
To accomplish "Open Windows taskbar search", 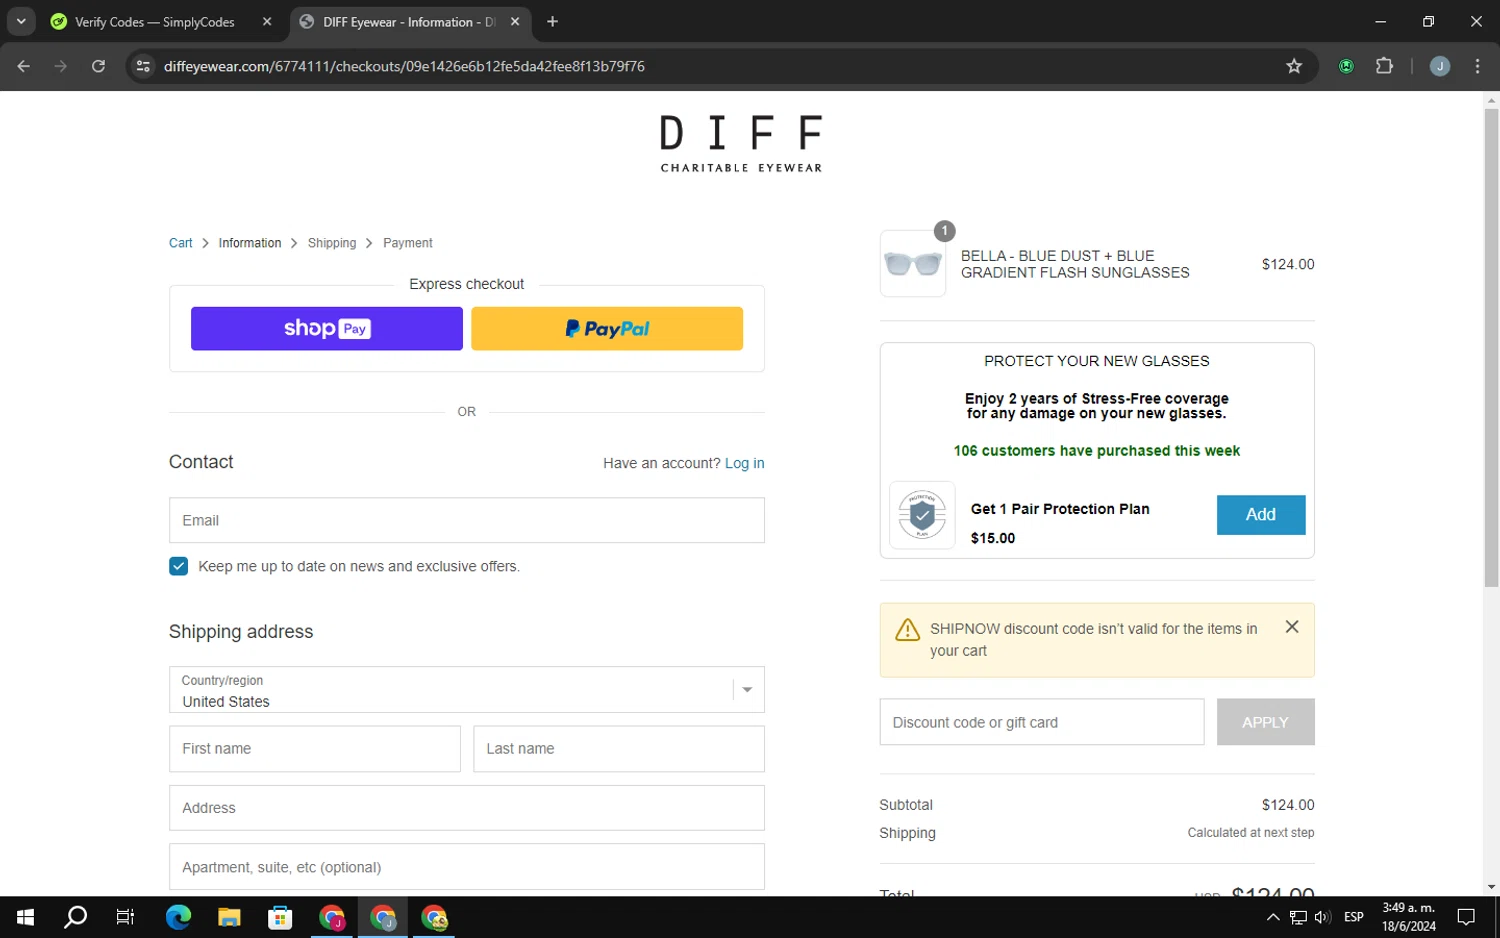I will coord(76,917).
